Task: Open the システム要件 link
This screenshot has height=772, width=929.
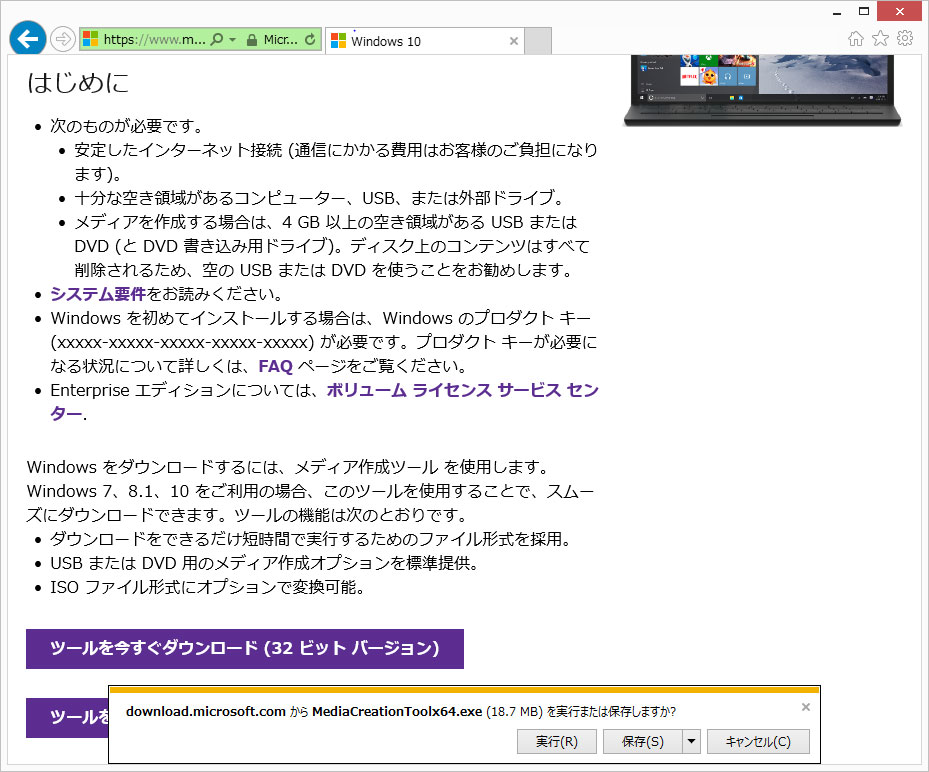Action: click(98, 294)
